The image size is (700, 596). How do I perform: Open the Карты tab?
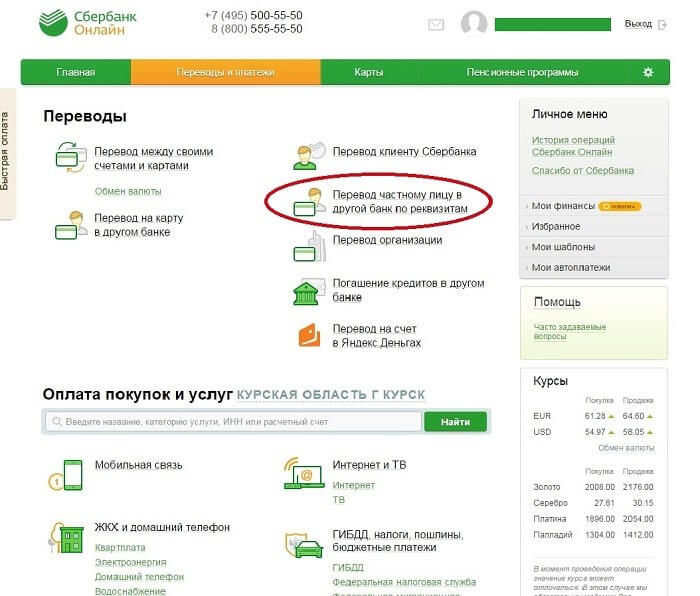coord(369,72)
